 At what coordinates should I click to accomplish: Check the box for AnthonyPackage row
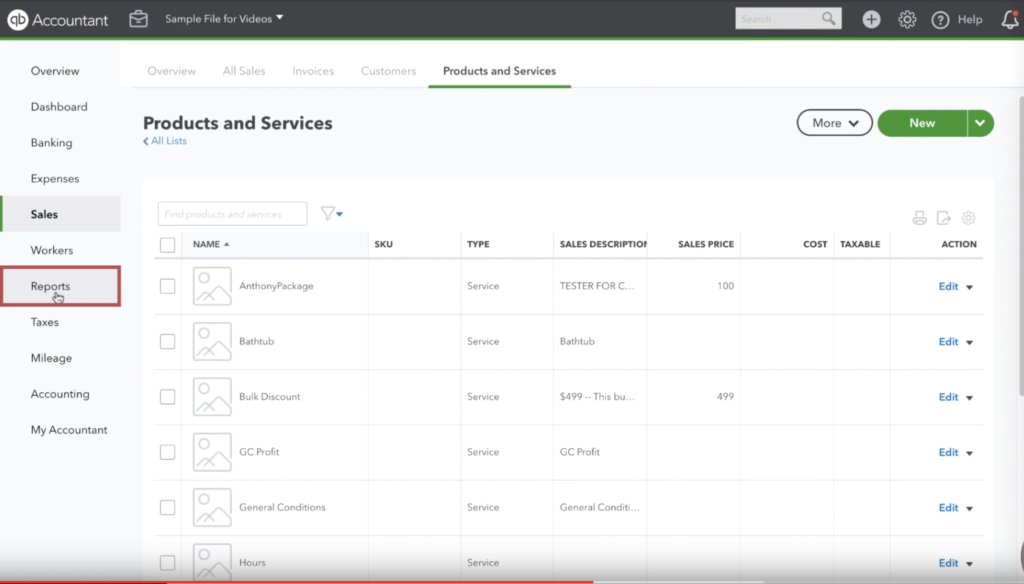(x=167, y=286)
